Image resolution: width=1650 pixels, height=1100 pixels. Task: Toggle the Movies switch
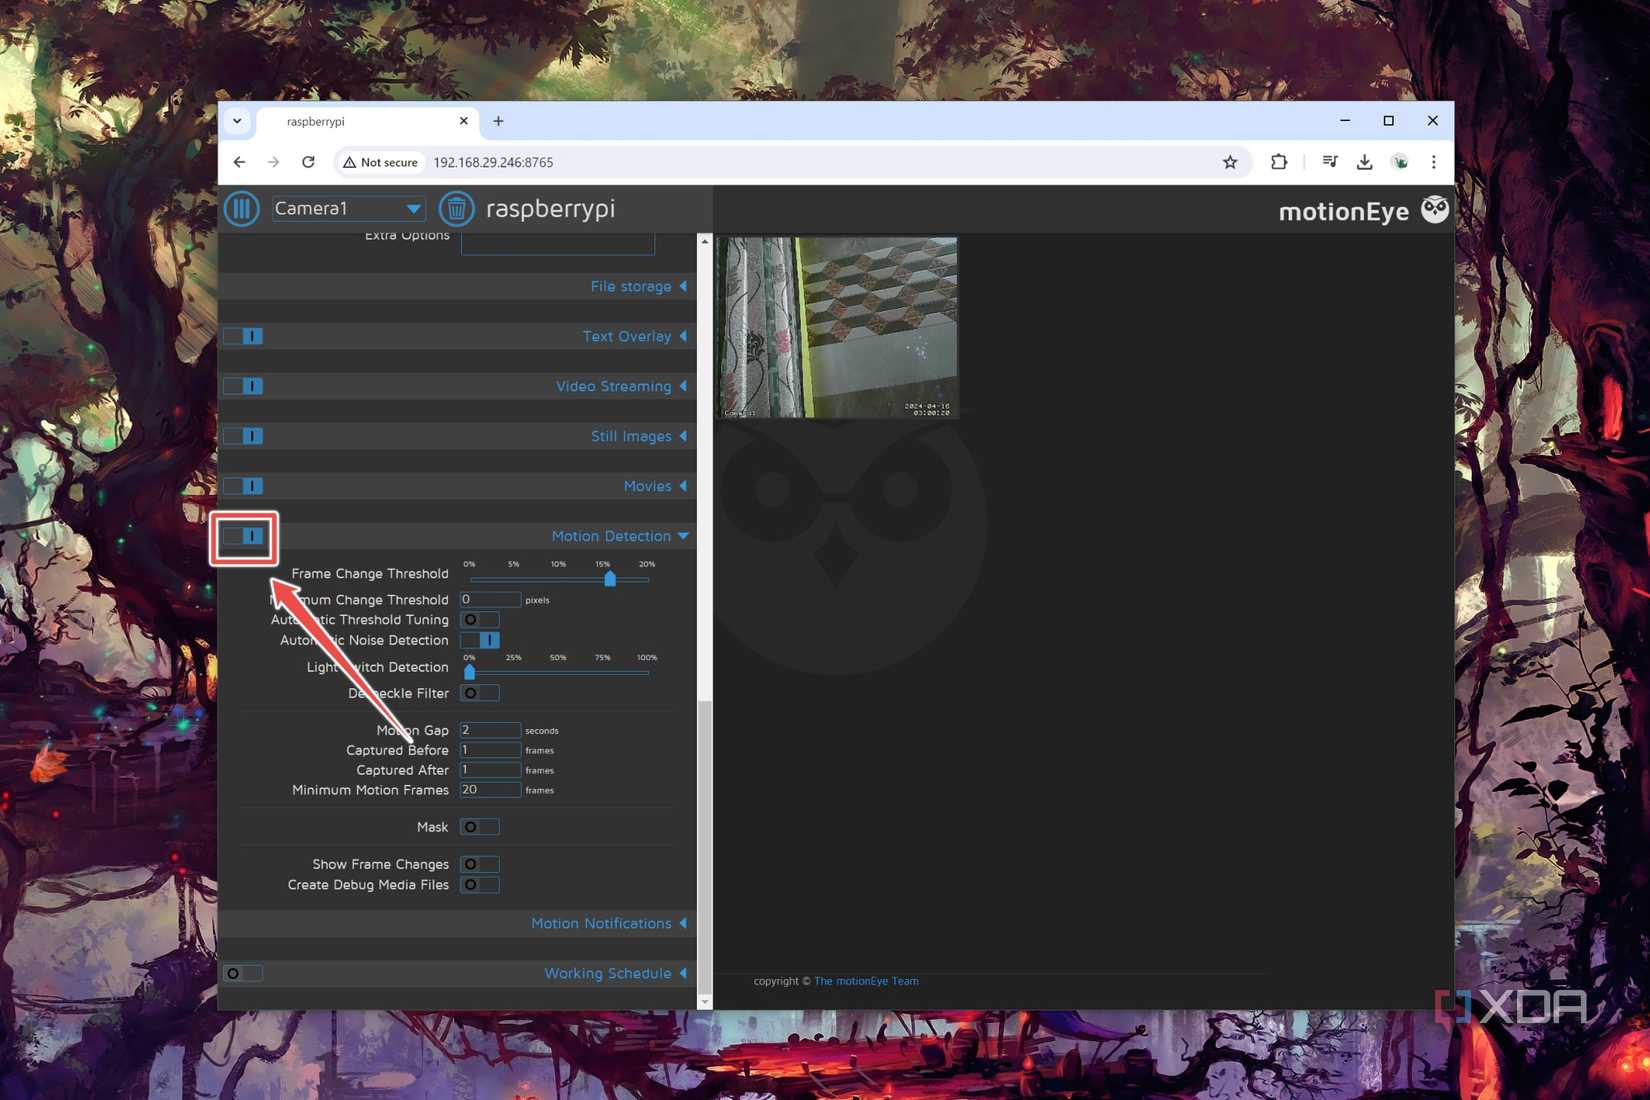(x=243, y=486)
